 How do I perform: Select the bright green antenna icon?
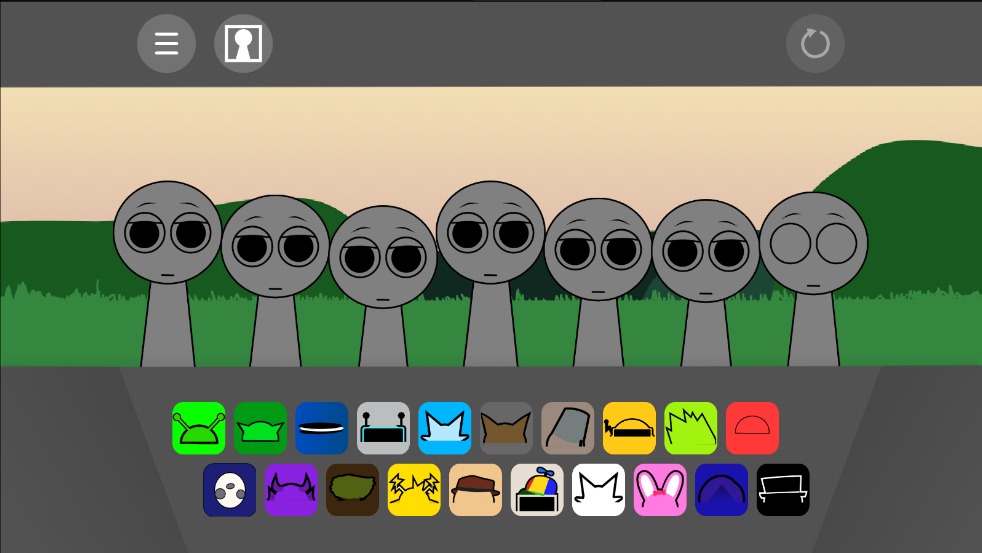coord(199,428)
